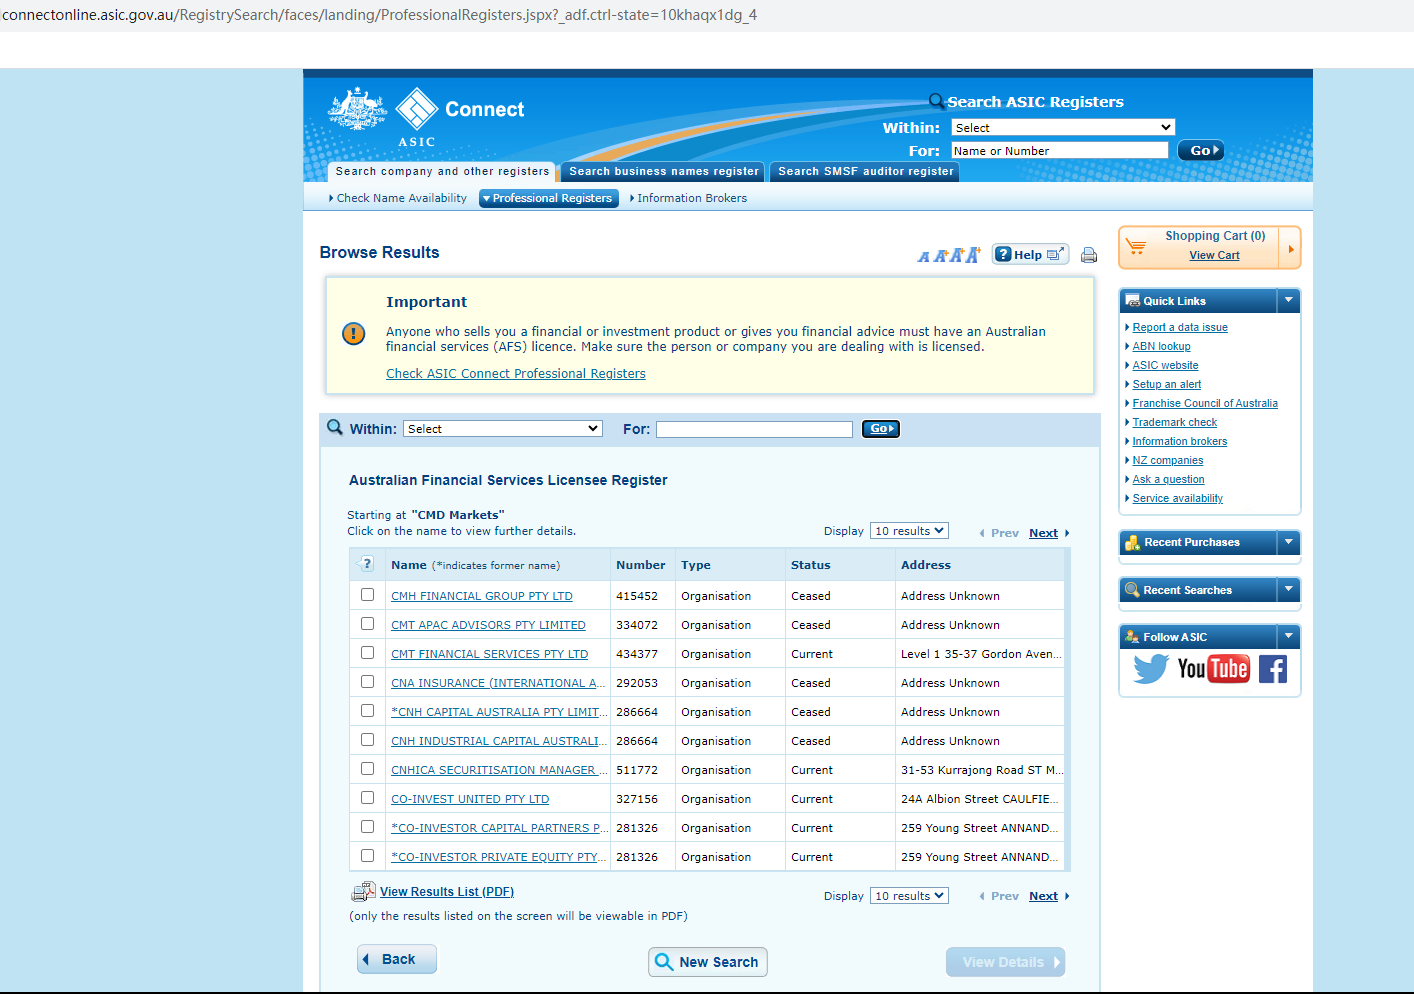This screenshot has height=994, width=1414.
Task: Open the top Display 10 results dropdown
Action: [909, 531]
